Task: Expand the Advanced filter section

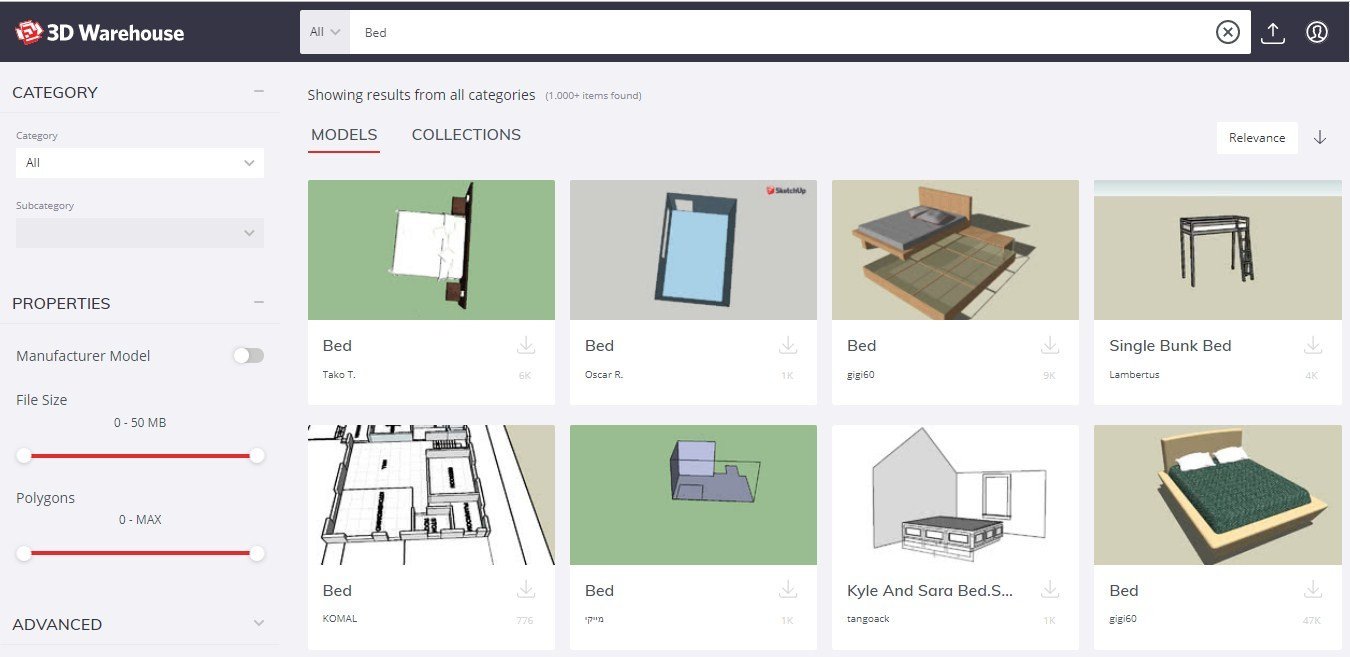Action: [259, 624]
